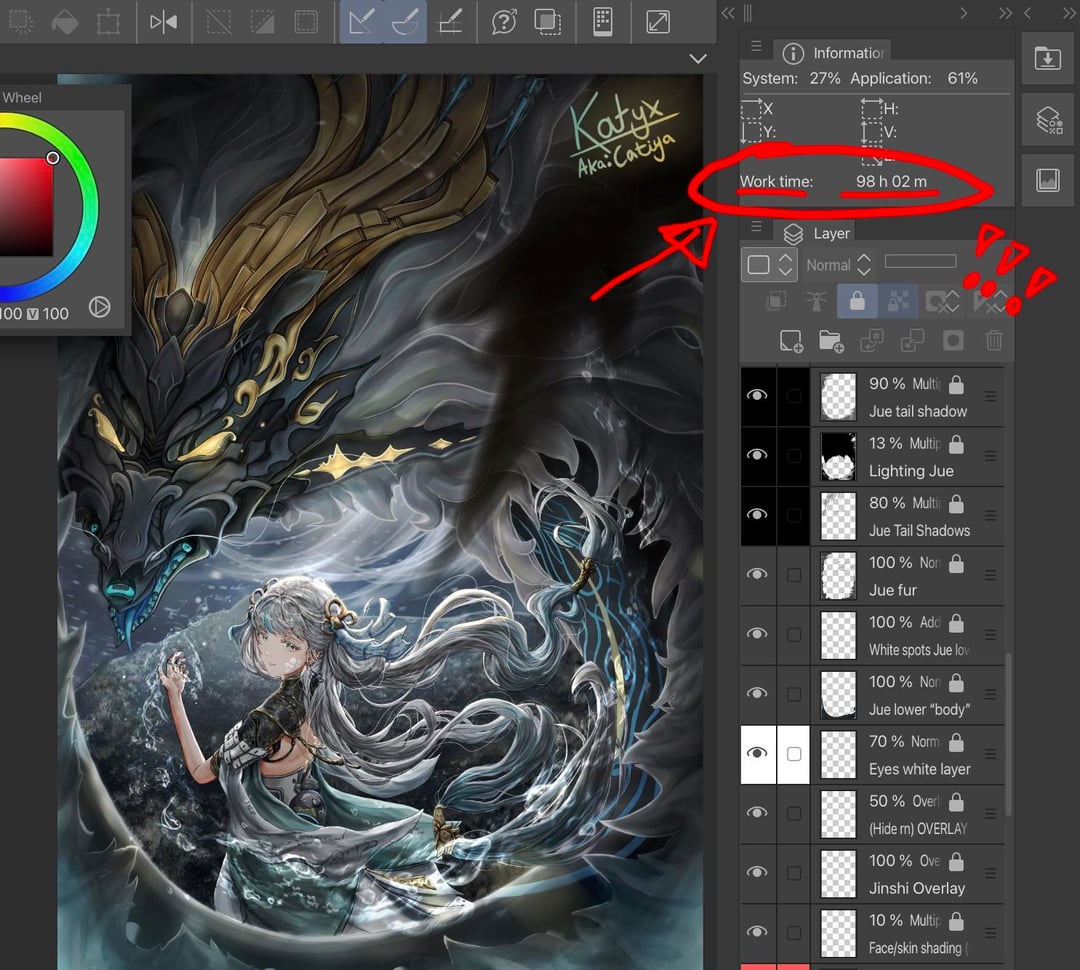Toggle the Snap to Ruler icon
The height and width of the screenshot is (970, 1080).
(362, 22)
